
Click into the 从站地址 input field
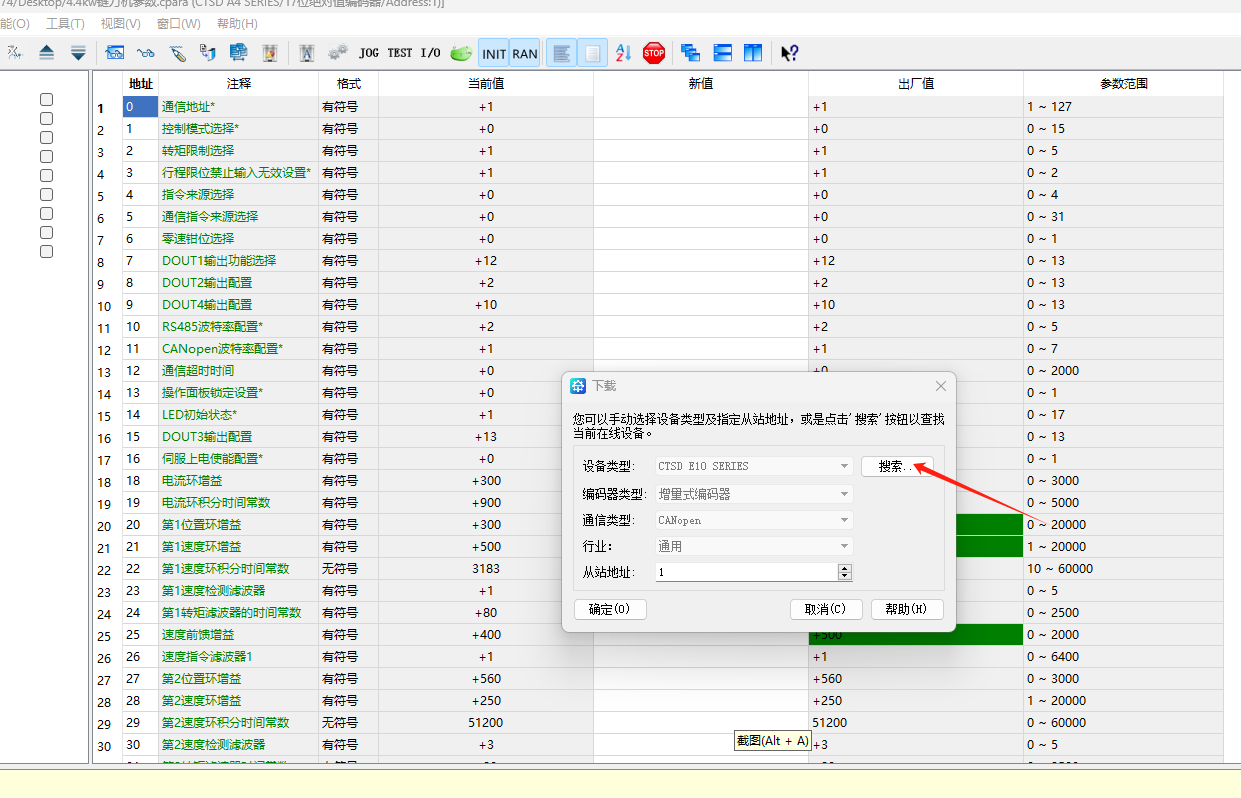tap(746, 572)
